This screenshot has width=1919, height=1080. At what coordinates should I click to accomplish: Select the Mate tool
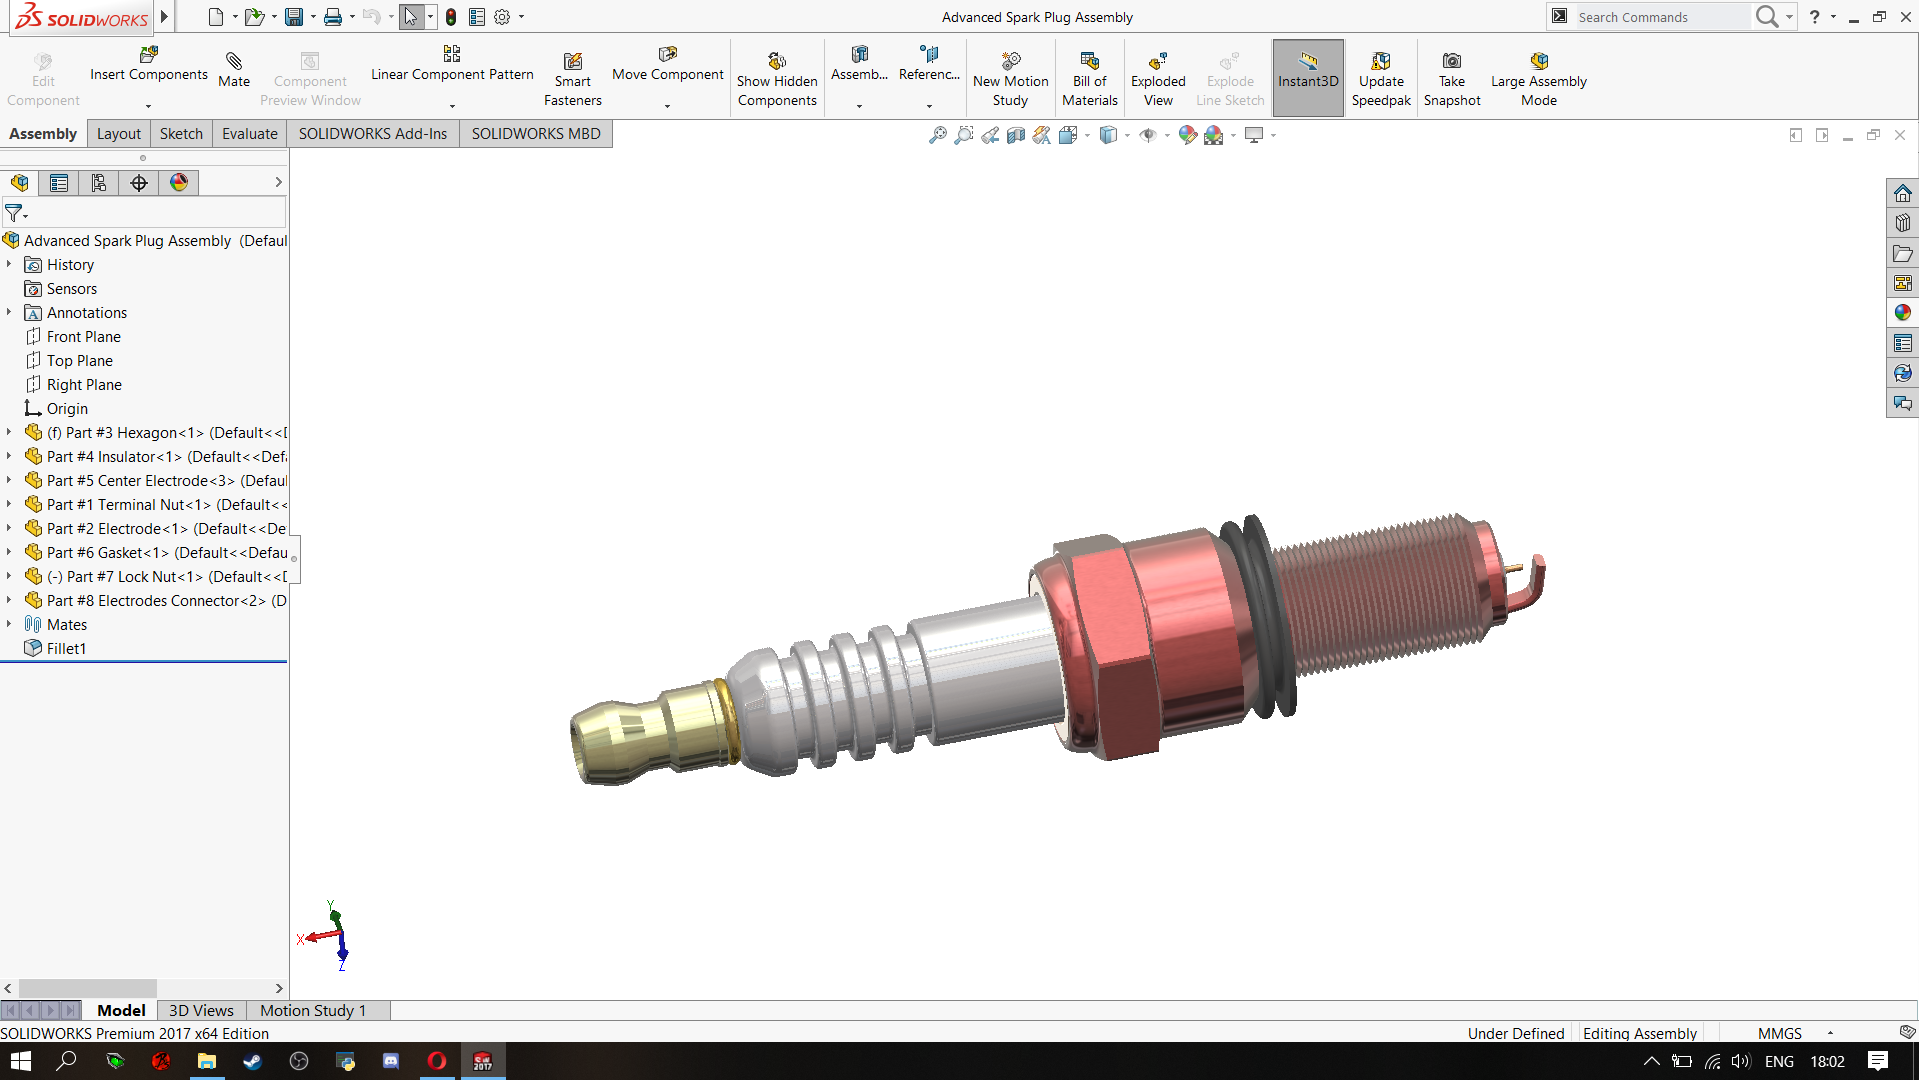(x=234, y=70)
